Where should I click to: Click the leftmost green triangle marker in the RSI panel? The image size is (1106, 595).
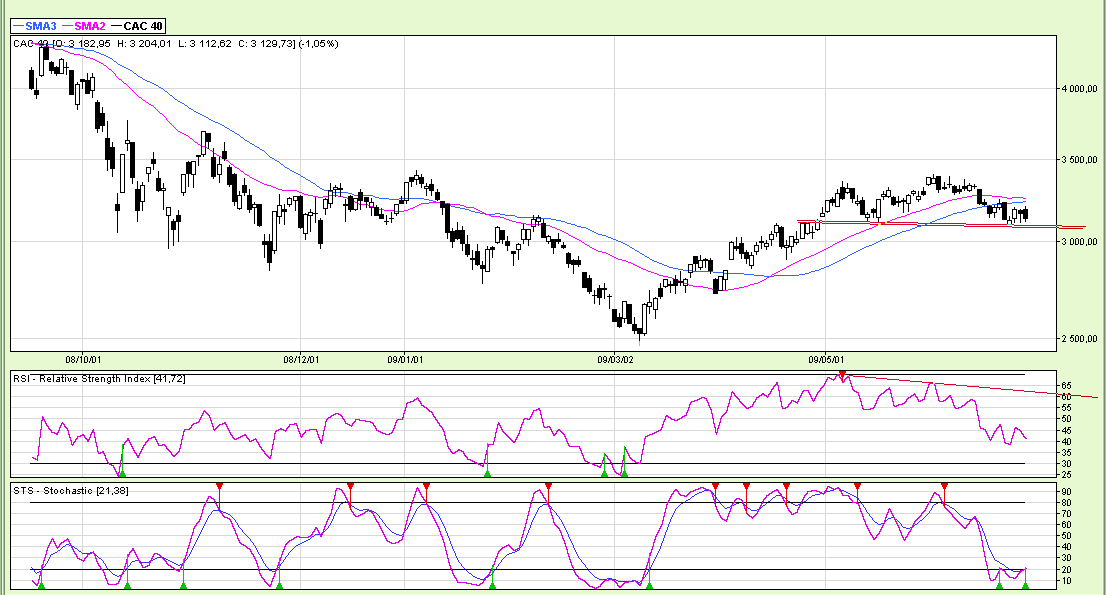(x=122, y=473)
